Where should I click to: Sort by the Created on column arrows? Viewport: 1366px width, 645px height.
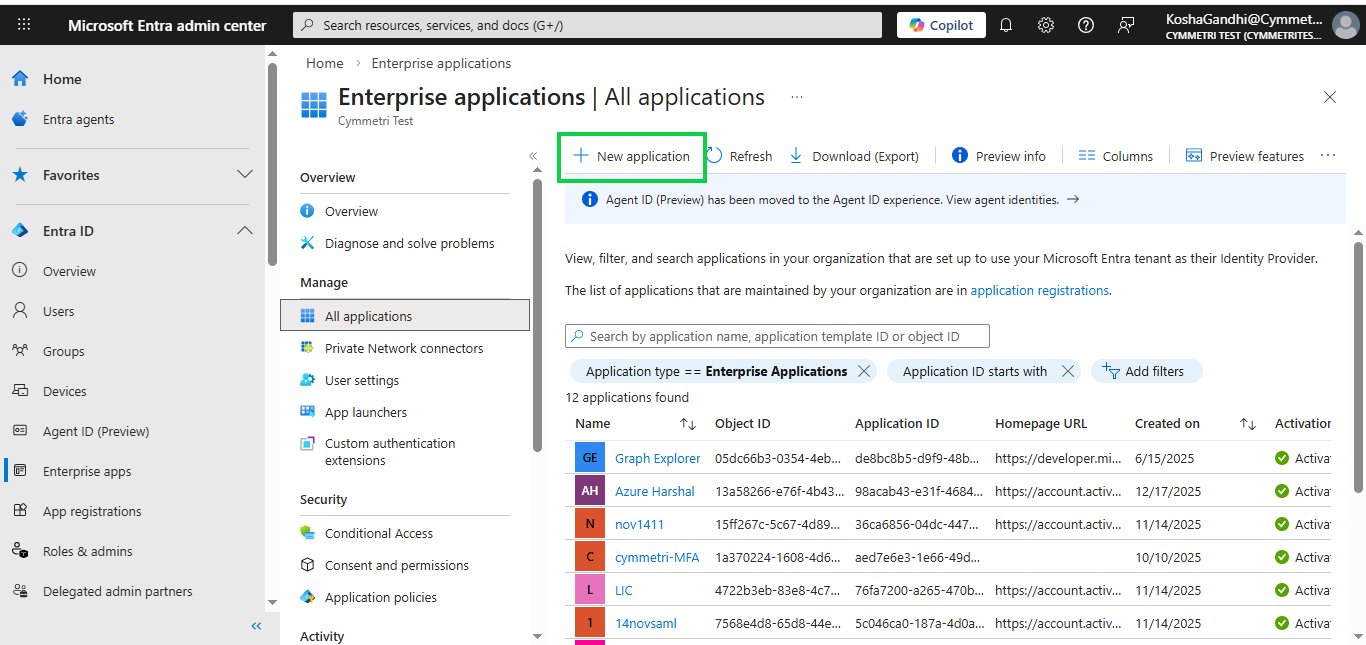1248,424
